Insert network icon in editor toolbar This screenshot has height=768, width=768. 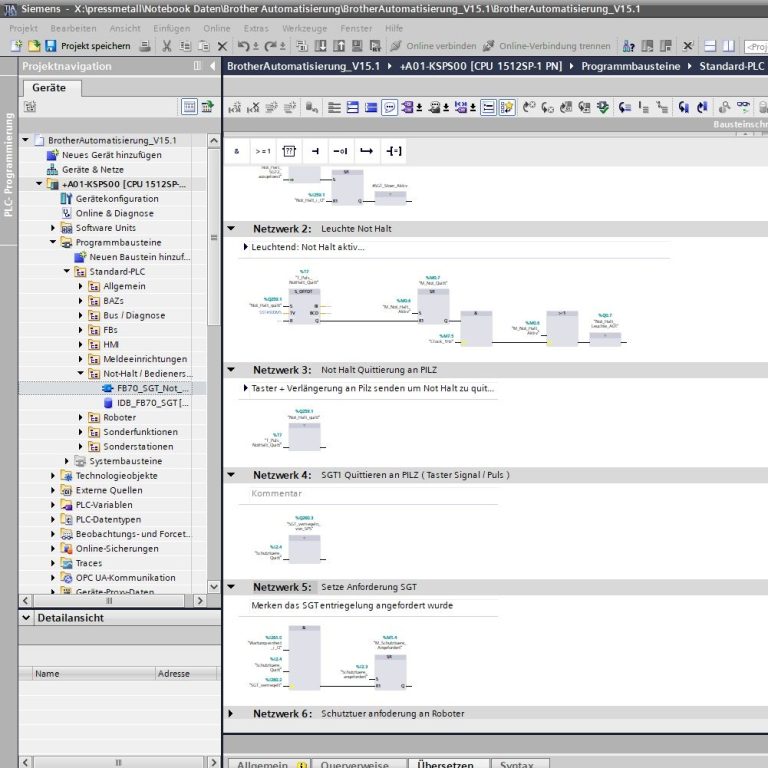pyautogui.click(x=235, y=107)
